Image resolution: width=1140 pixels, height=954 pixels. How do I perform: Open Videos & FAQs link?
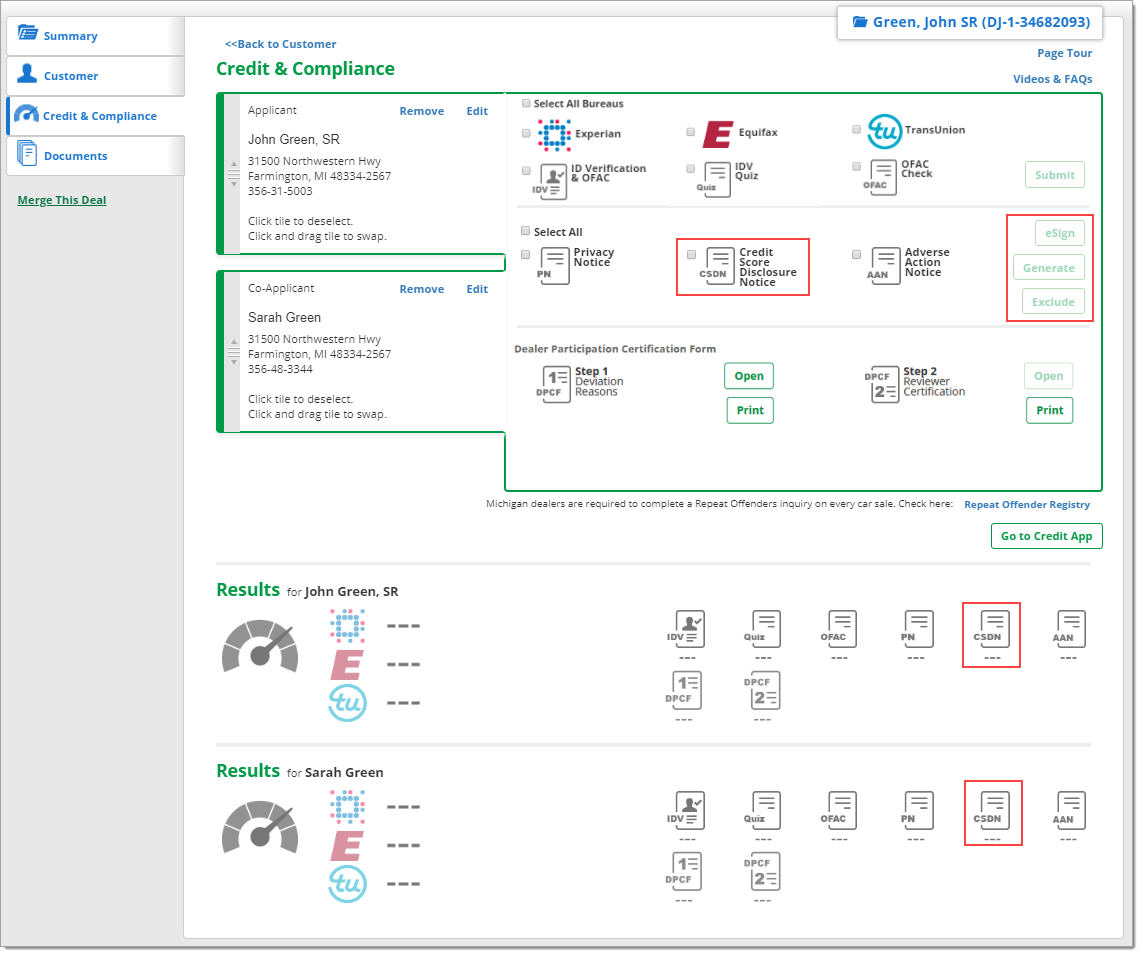click(1053, 79)
